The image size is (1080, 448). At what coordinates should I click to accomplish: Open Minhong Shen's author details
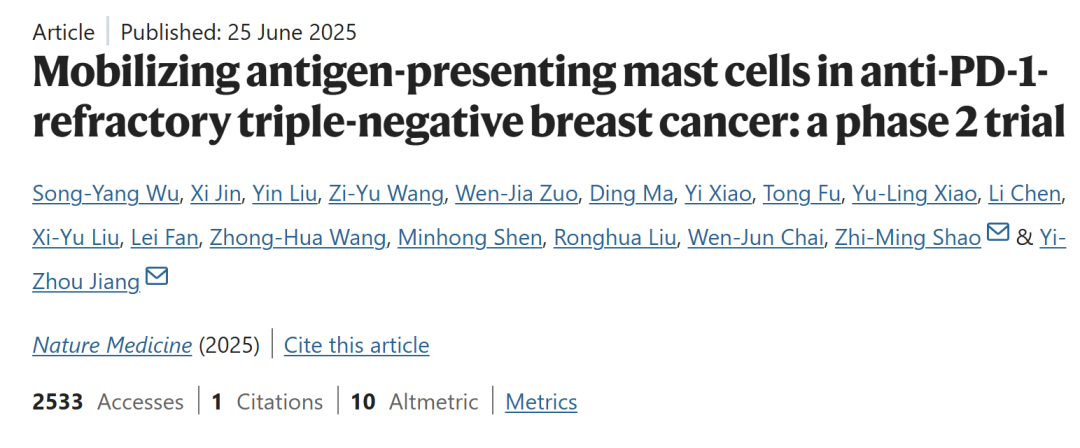(470, 238)
